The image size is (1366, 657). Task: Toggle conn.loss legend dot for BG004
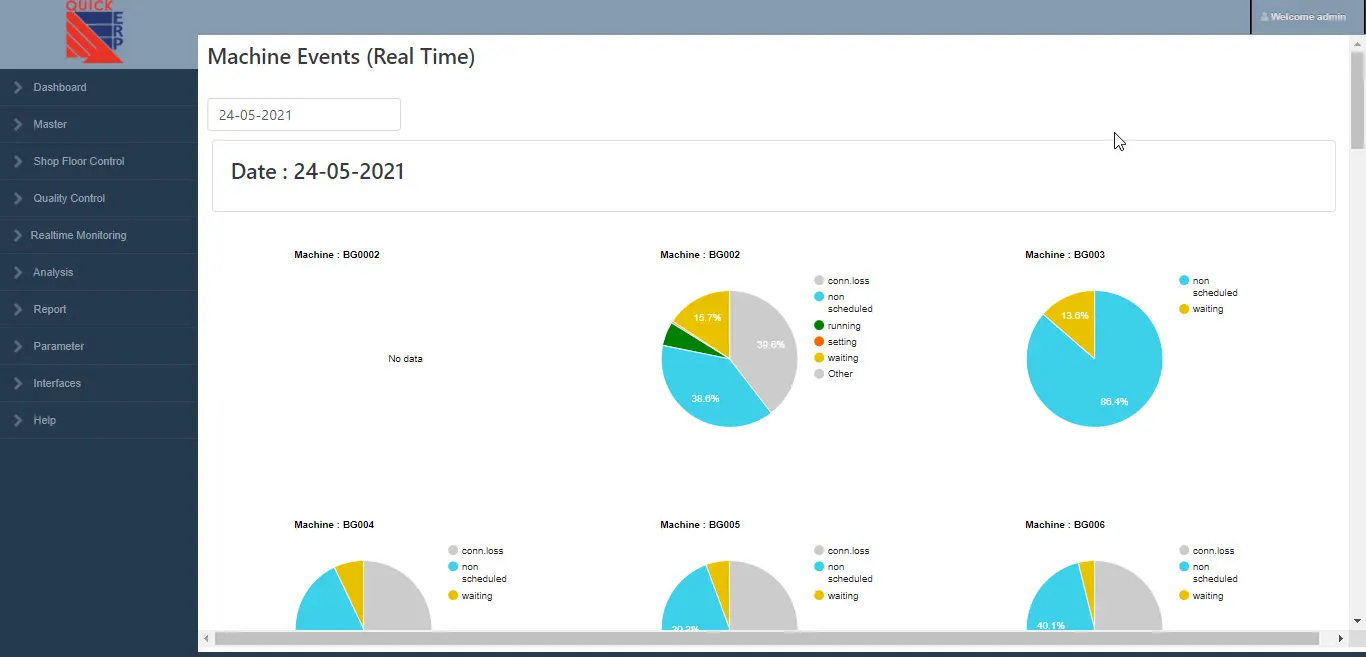click(x=453, y=551)
